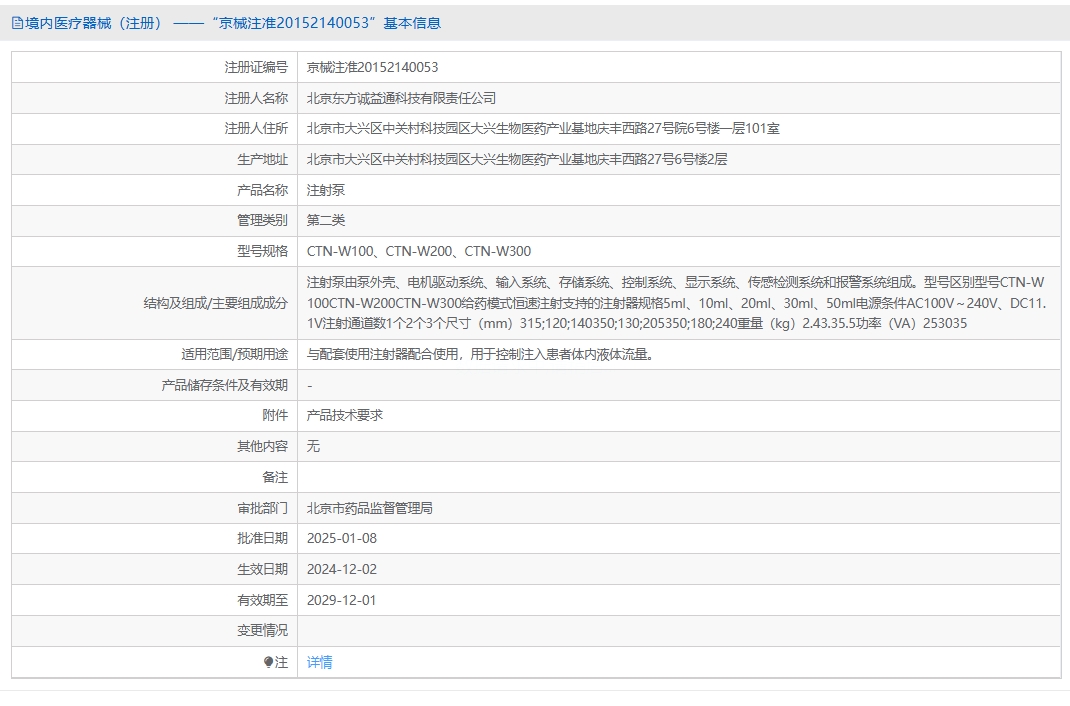
Task: Click other content value 无
Action: [313, 446]
